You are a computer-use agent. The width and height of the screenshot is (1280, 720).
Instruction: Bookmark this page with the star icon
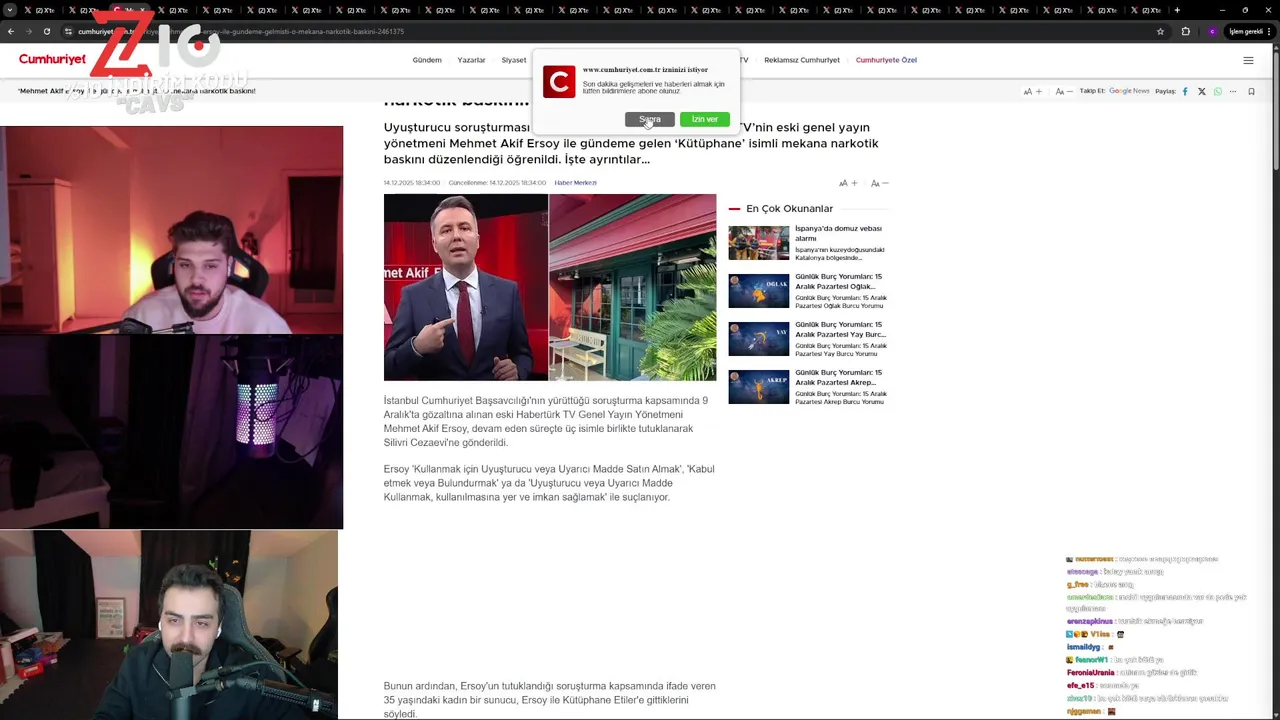pos(1160,31)
